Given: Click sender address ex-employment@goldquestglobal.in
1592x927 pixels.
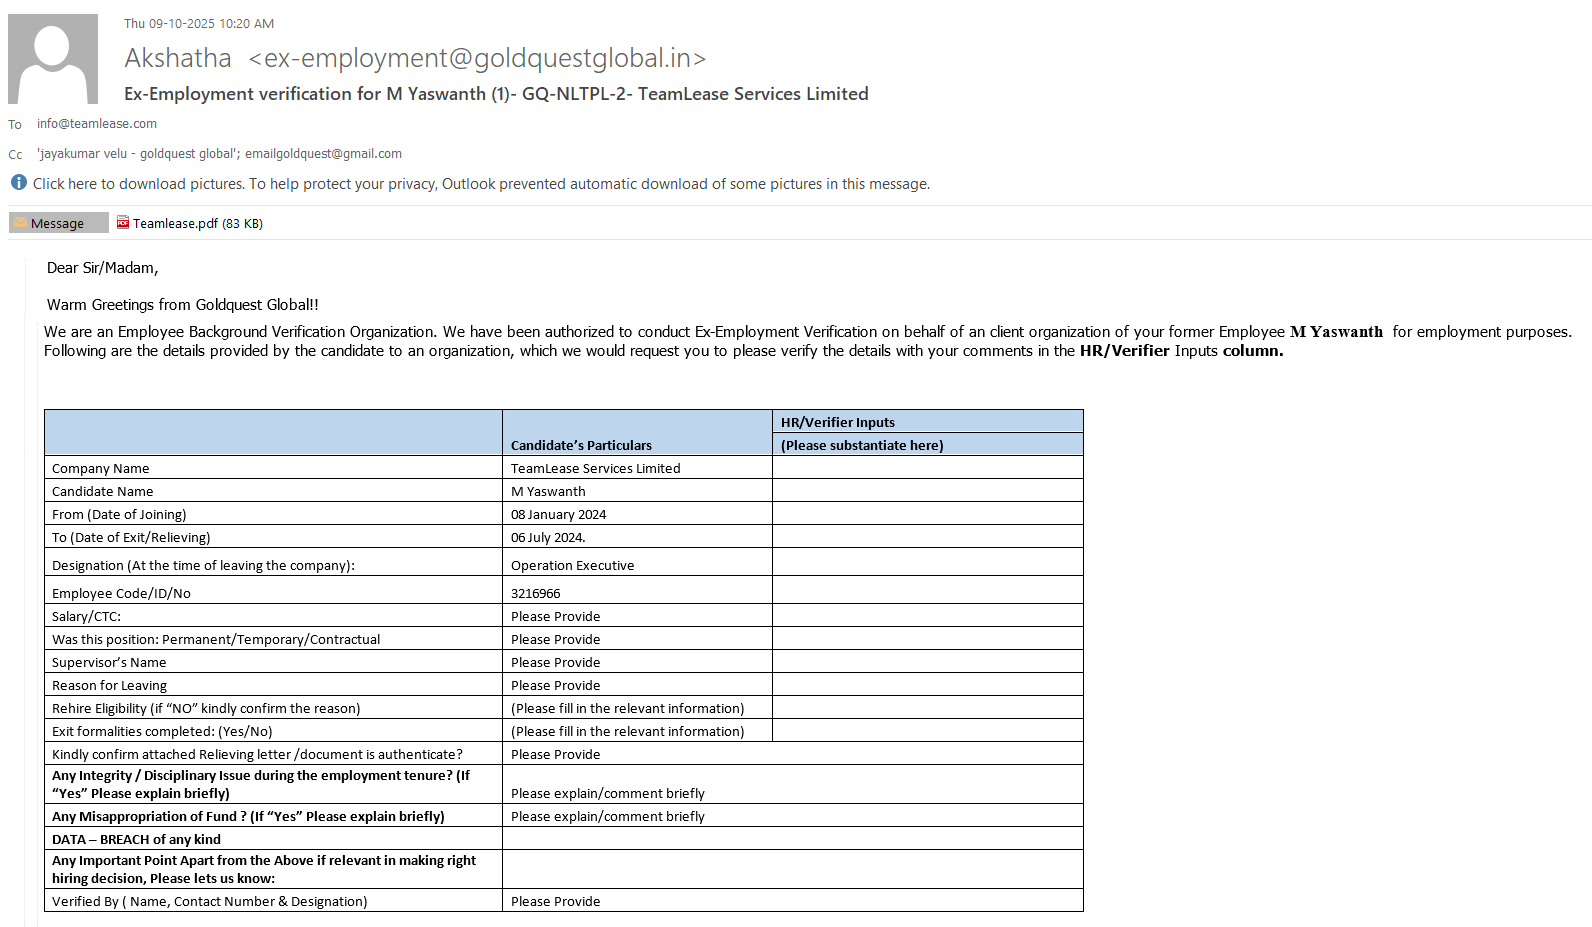Looking at the screenshot, I should pos(478,58).
